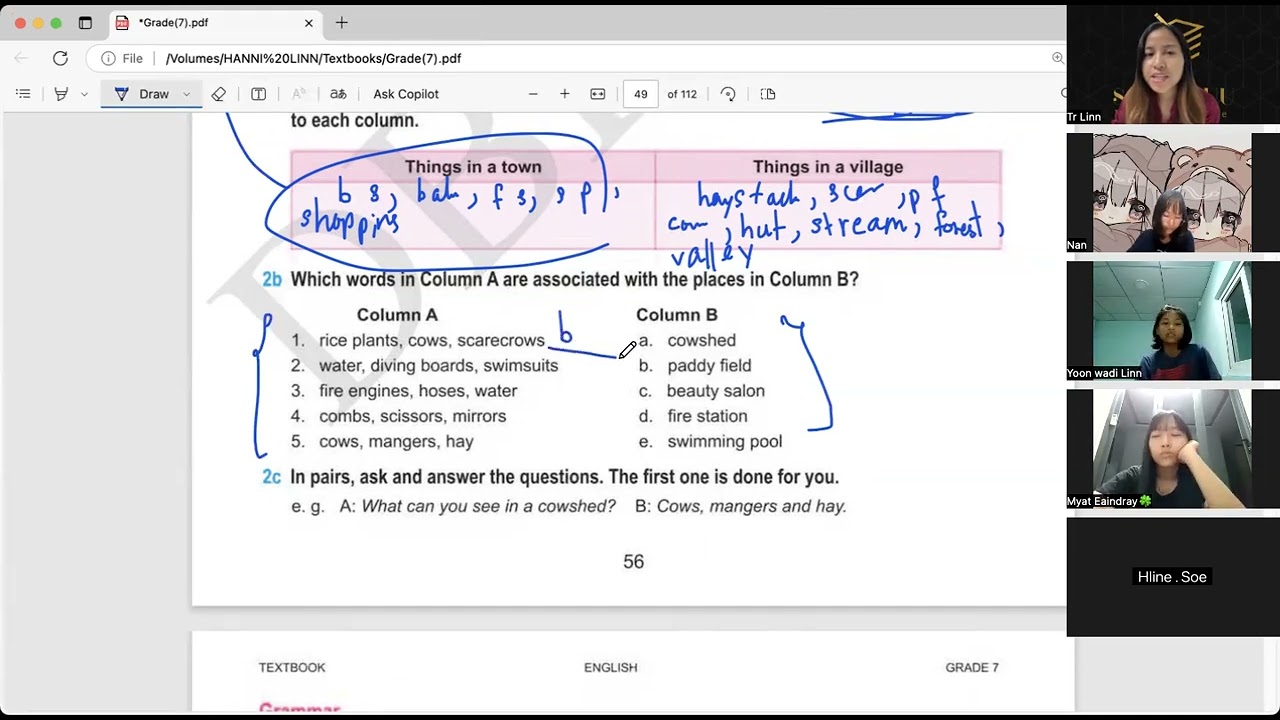1280x720 pixels.
Task: Click 'fire engines, hoses, water' item
Action: tap(418, 391)
